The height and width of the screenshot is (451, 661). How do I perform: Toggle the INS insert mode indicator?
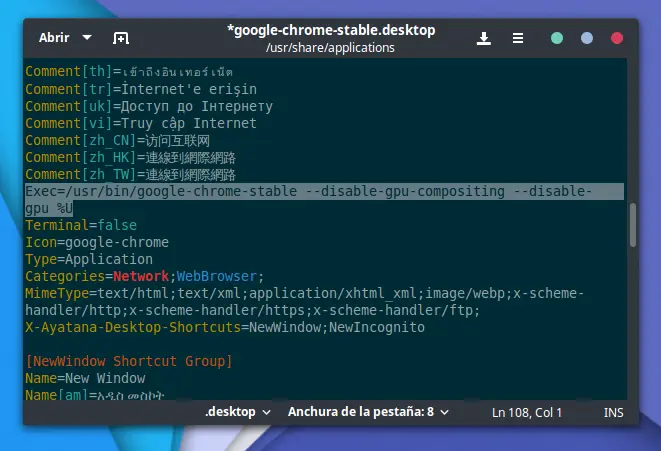pos(613,413)
